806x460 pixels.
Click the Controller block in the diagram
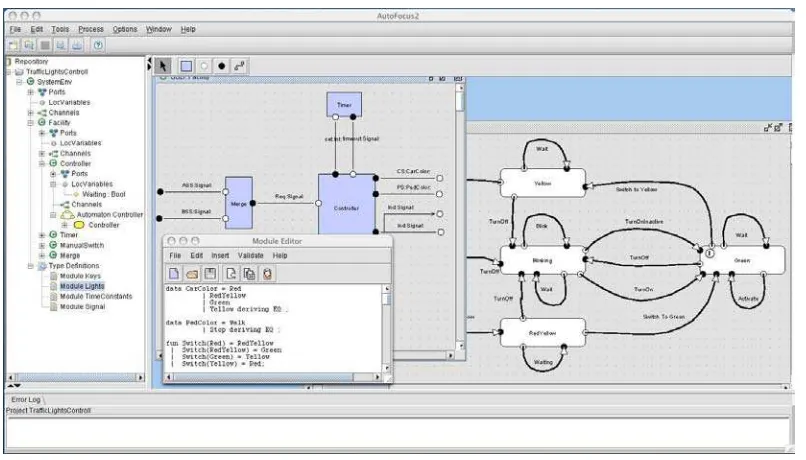click(346, 204)
